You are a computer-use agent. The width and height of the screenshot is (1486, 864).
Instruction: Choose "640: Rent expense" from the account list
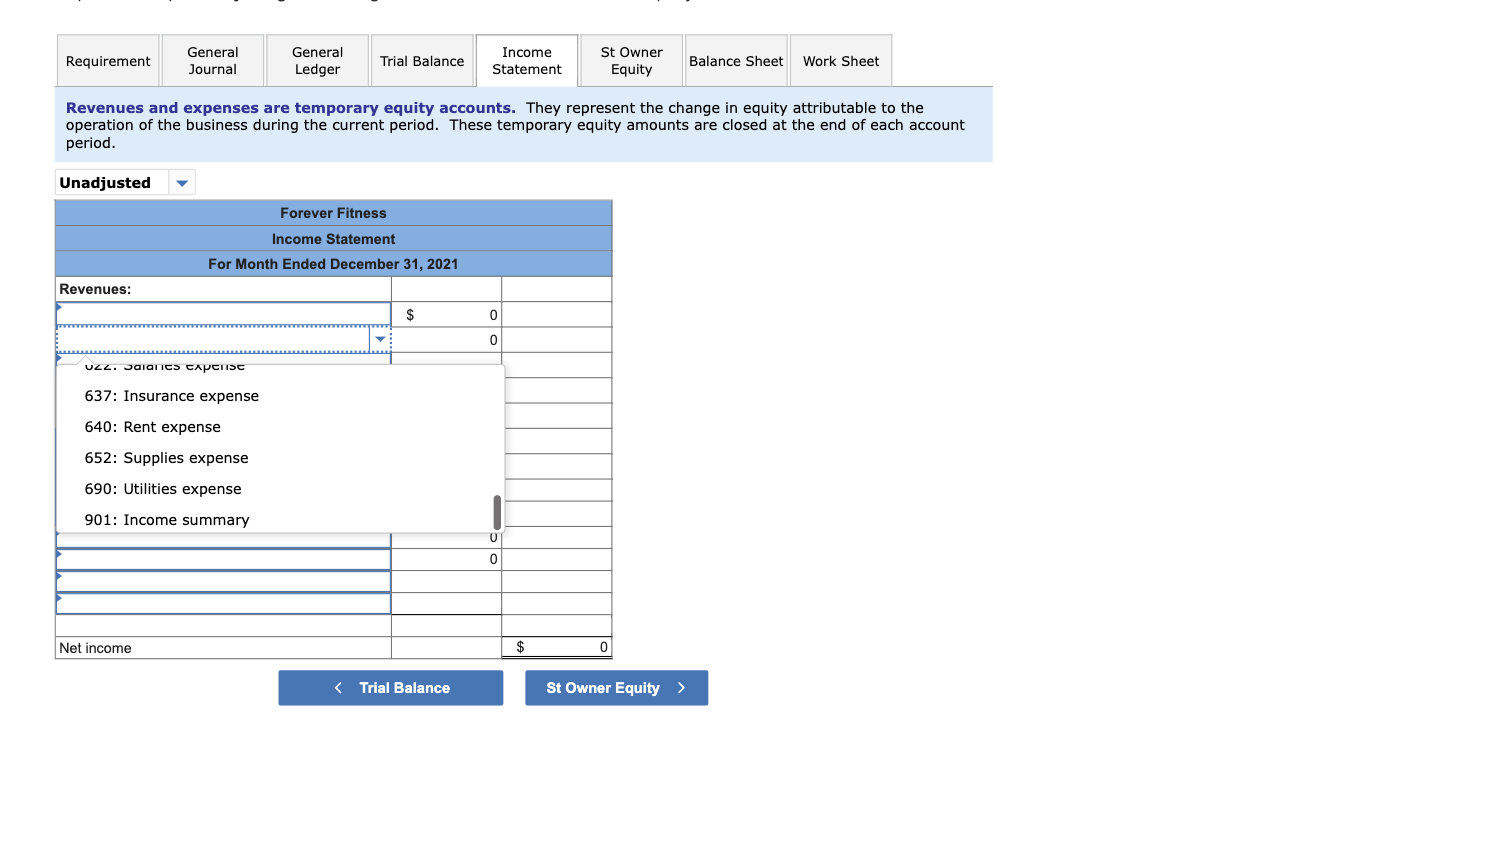[x=152, y=427]
